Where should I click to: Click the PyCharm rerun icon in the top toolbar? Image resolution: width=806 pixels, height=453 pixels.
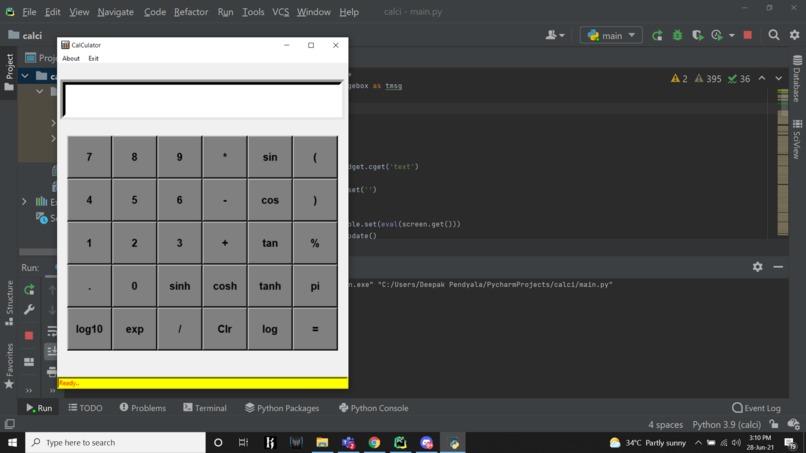click(x=657, y=35)
